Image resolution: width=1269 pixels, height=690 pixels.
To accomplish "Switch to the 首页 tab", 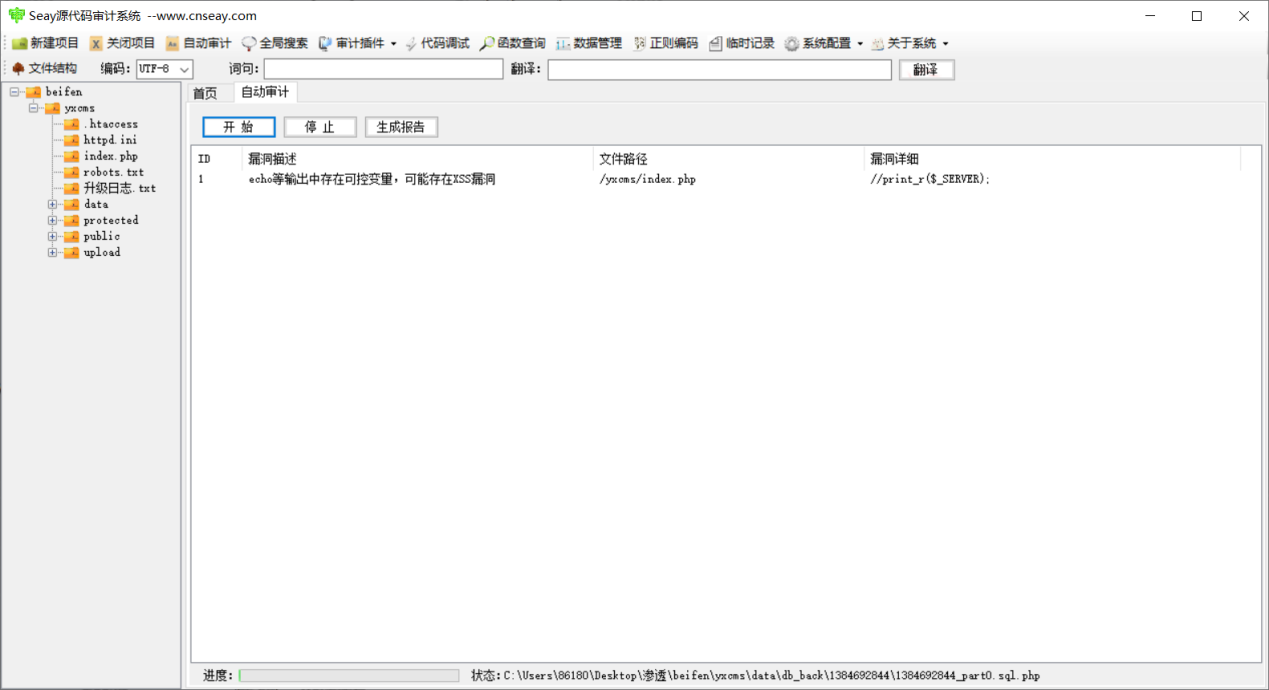I will click(x=204, y=93).
